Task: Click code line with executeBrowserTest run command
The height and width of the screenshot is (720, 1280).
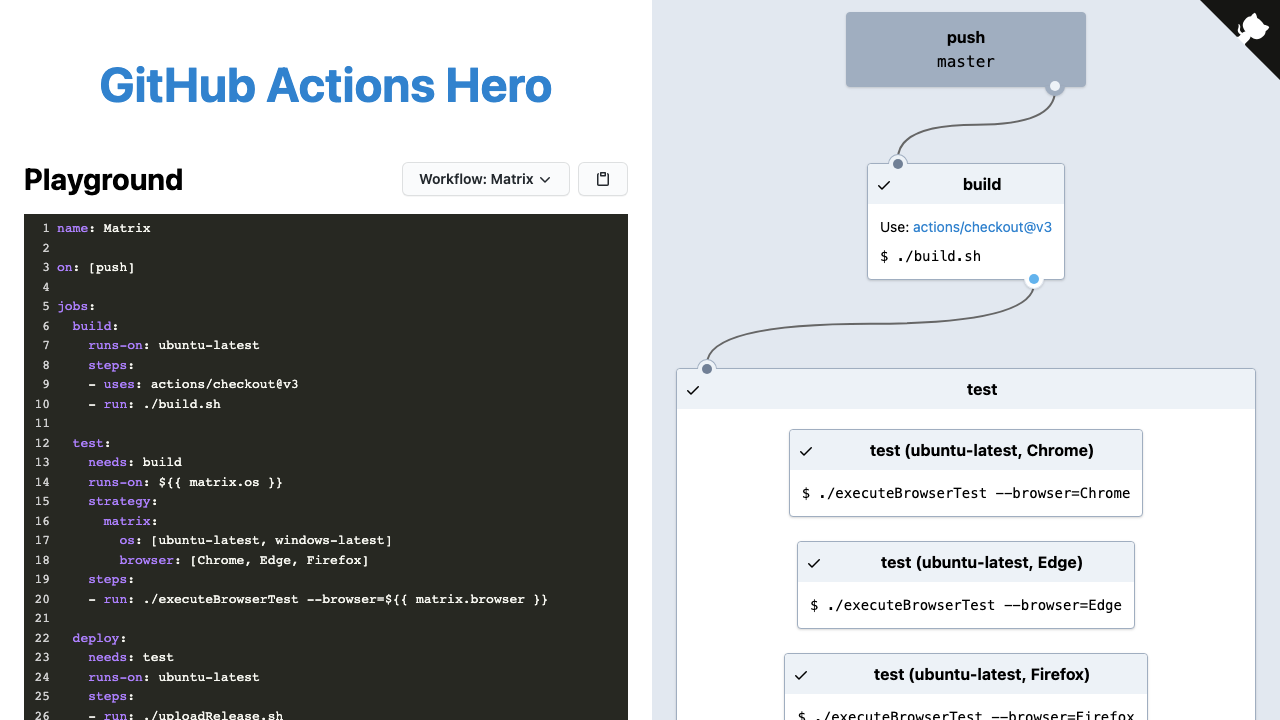Action: (318, 599)
